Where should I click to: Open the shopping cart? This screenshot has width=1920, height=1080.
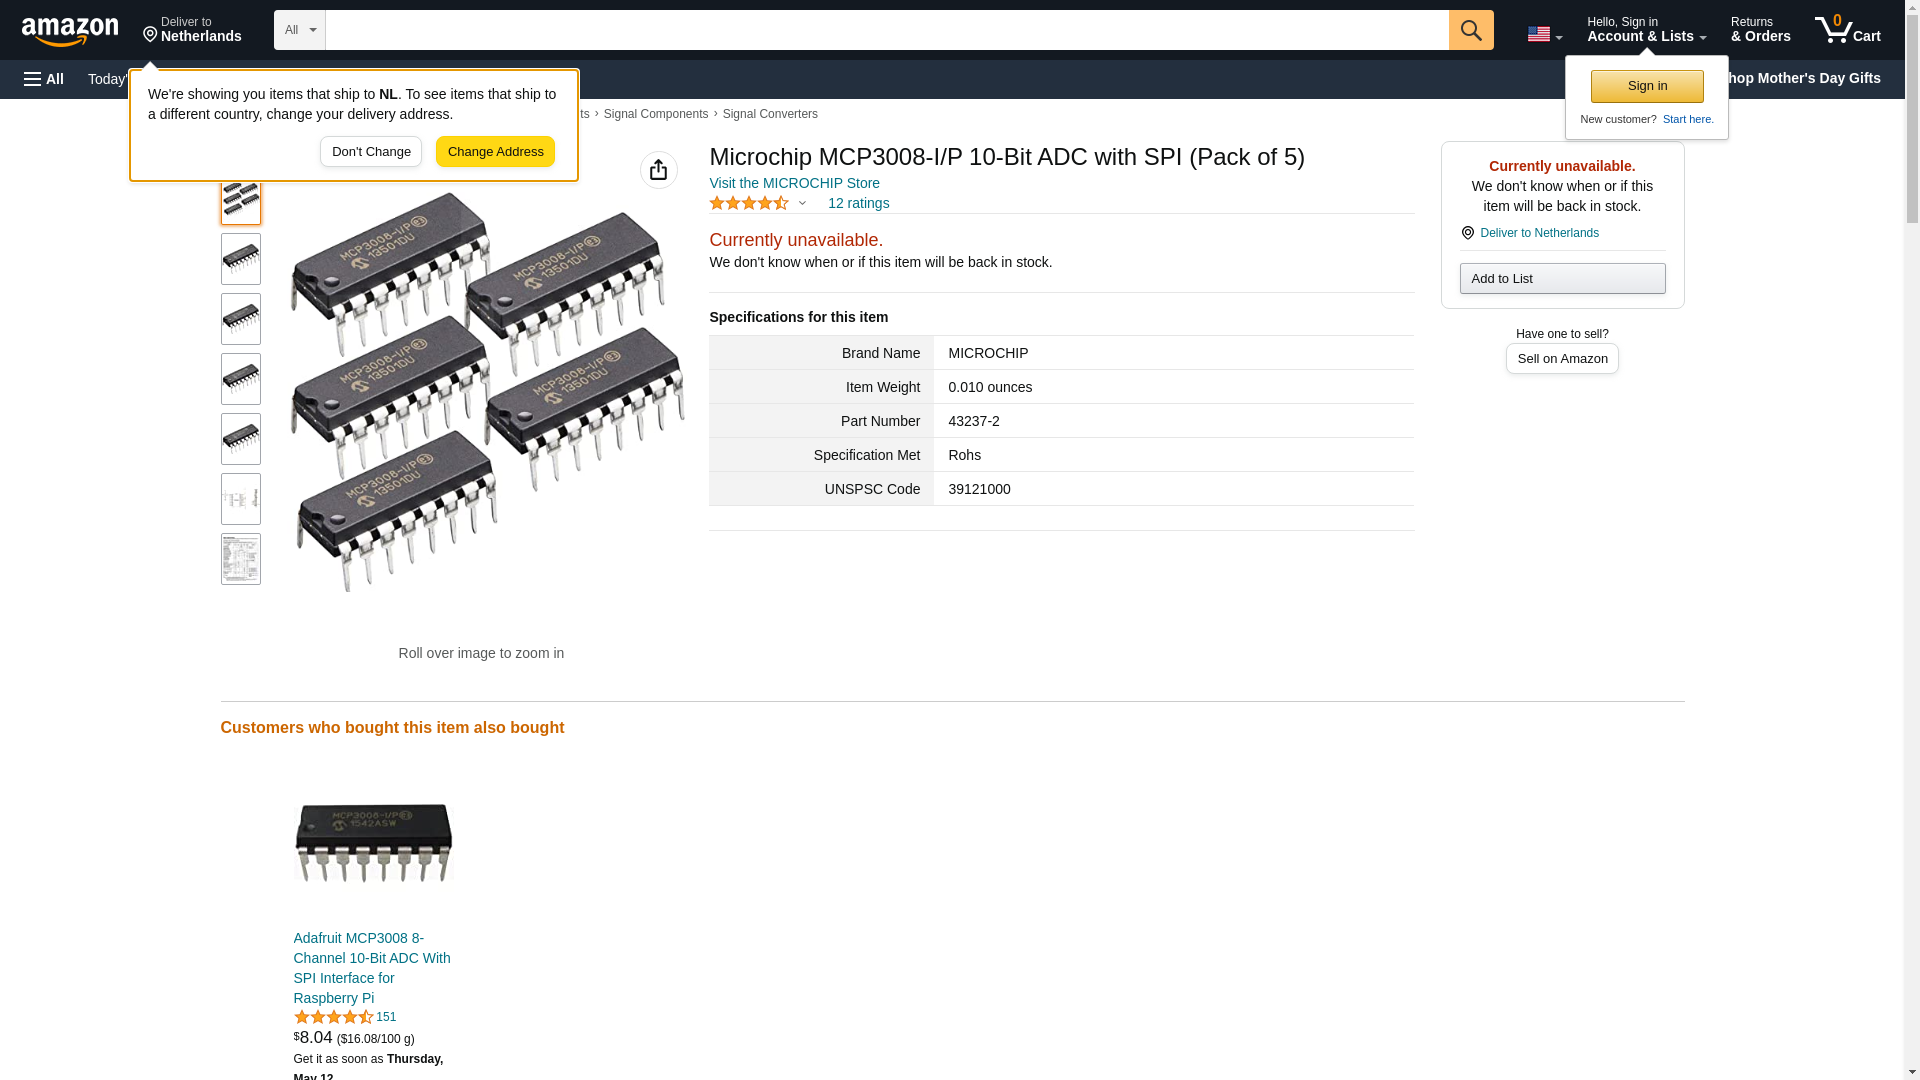click(x=1847, y=30)
